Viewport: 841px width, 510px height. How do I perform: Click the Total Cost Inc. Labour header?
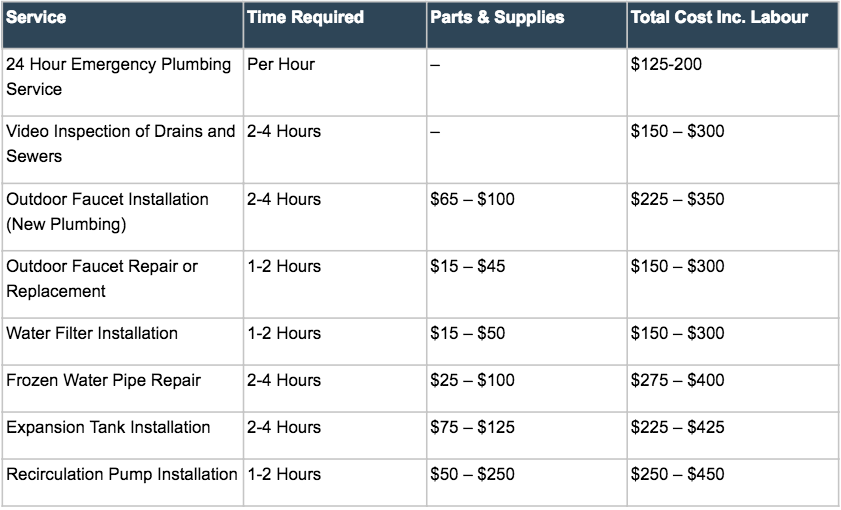click(719, 18)
